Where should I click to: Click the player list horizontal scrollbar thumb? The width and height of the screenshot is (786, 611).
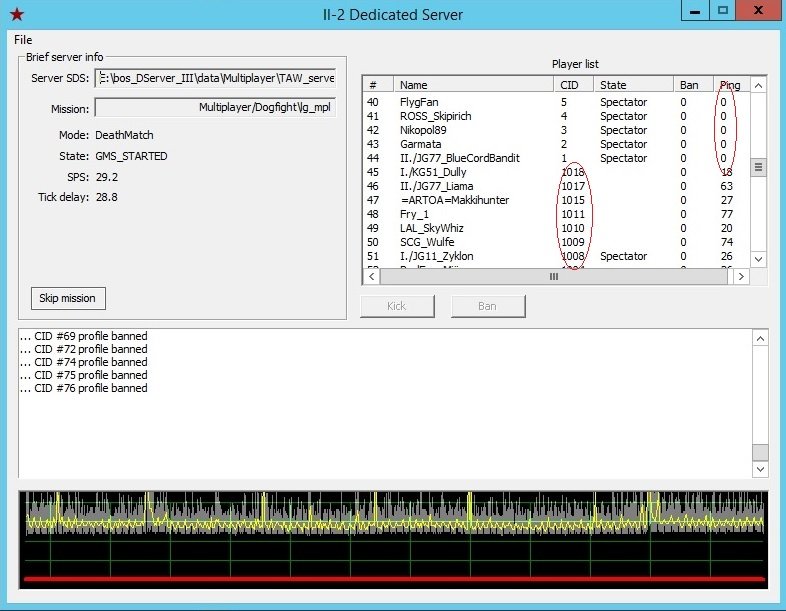point(553,276)
